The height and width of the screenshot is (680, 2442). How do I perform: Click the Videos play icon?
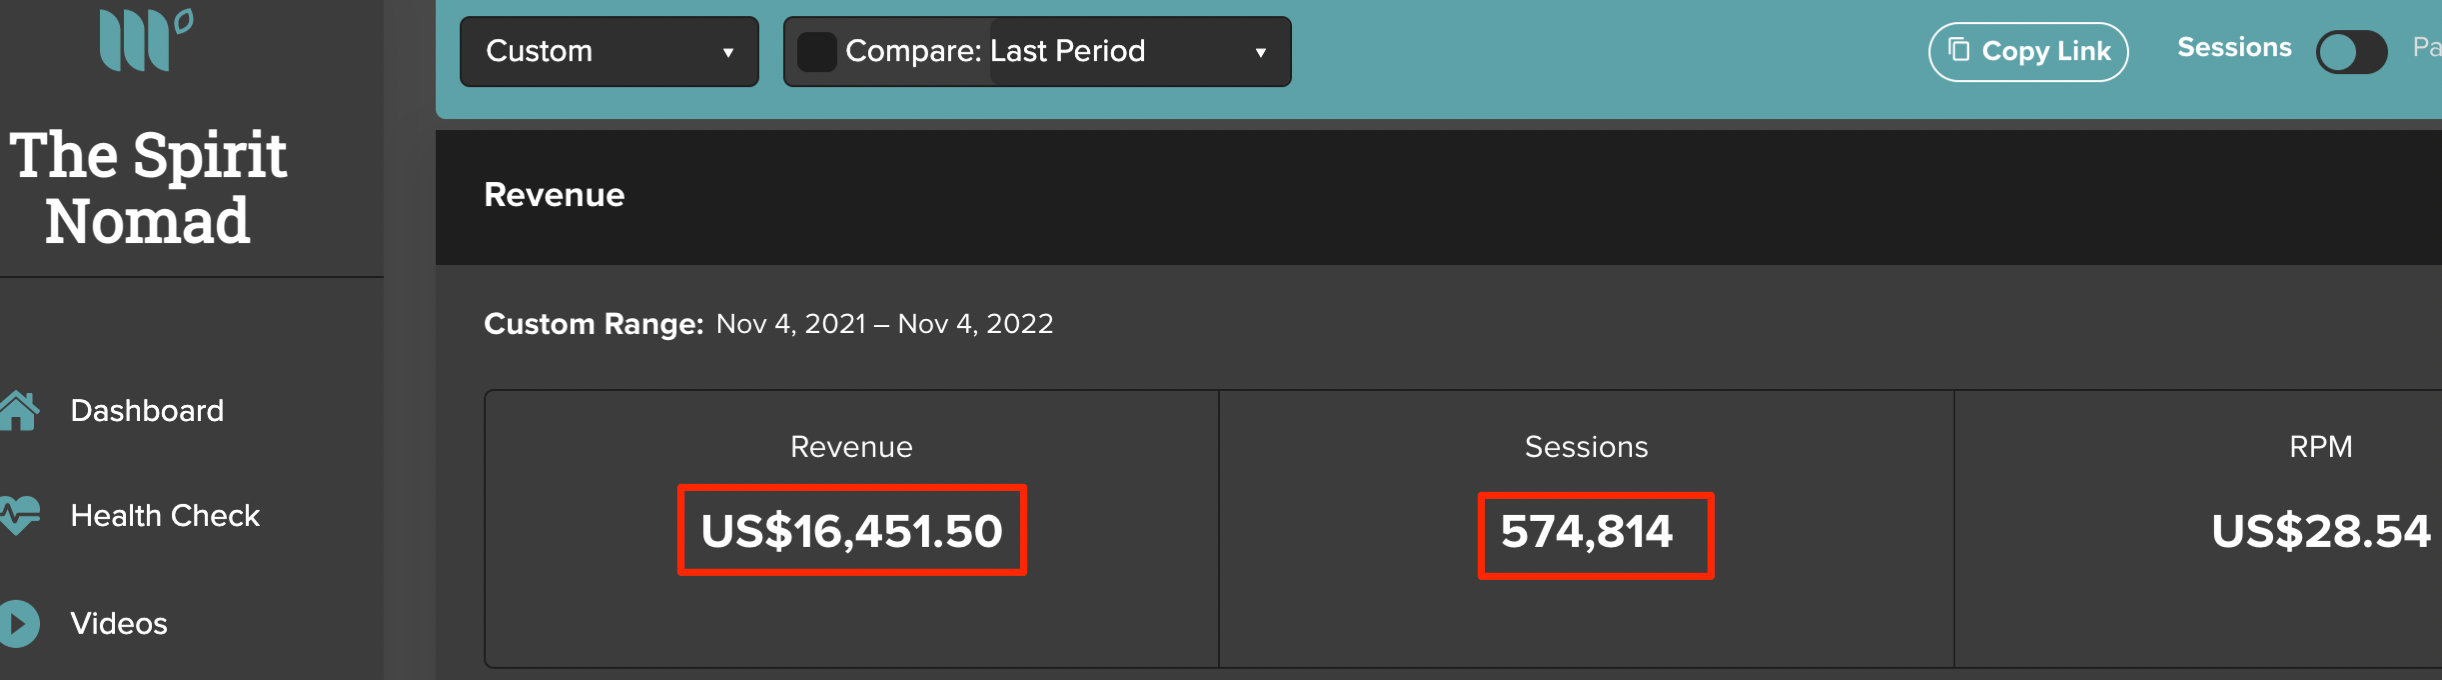coord(19,623)
